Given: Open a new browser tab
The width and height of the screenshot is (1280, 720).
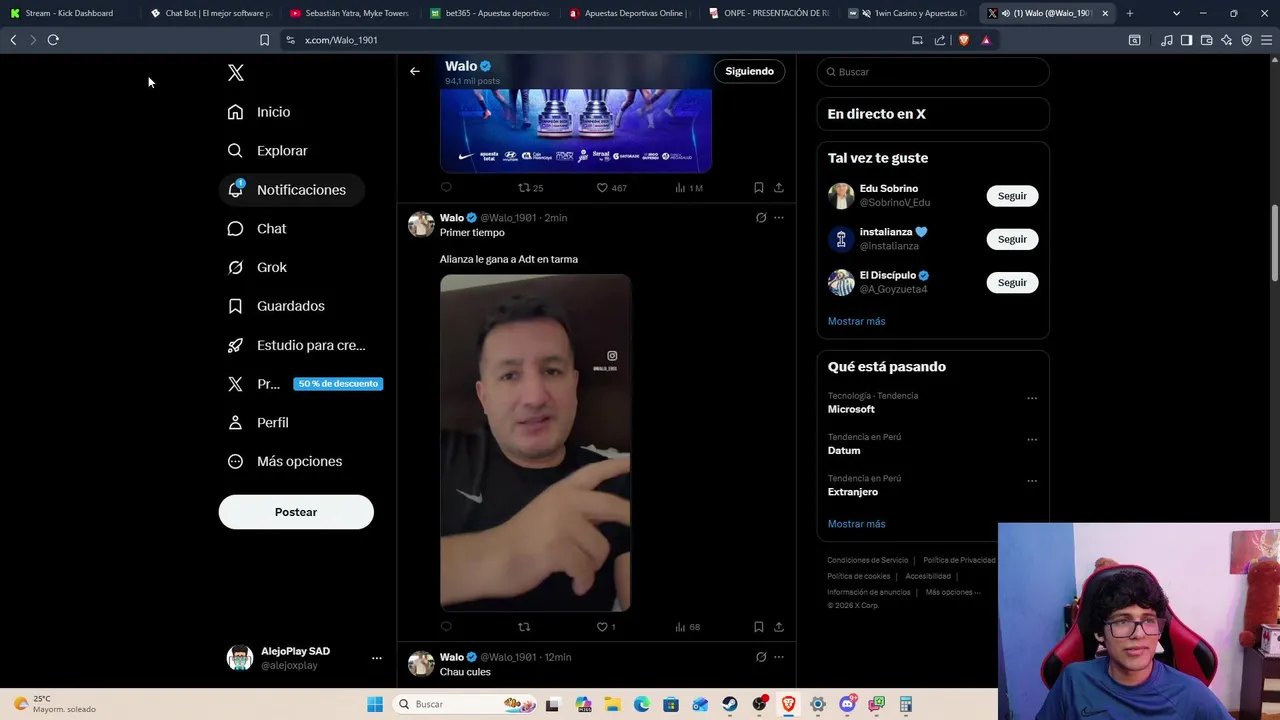Looking at the screenshot, I should pos(1130,13).
